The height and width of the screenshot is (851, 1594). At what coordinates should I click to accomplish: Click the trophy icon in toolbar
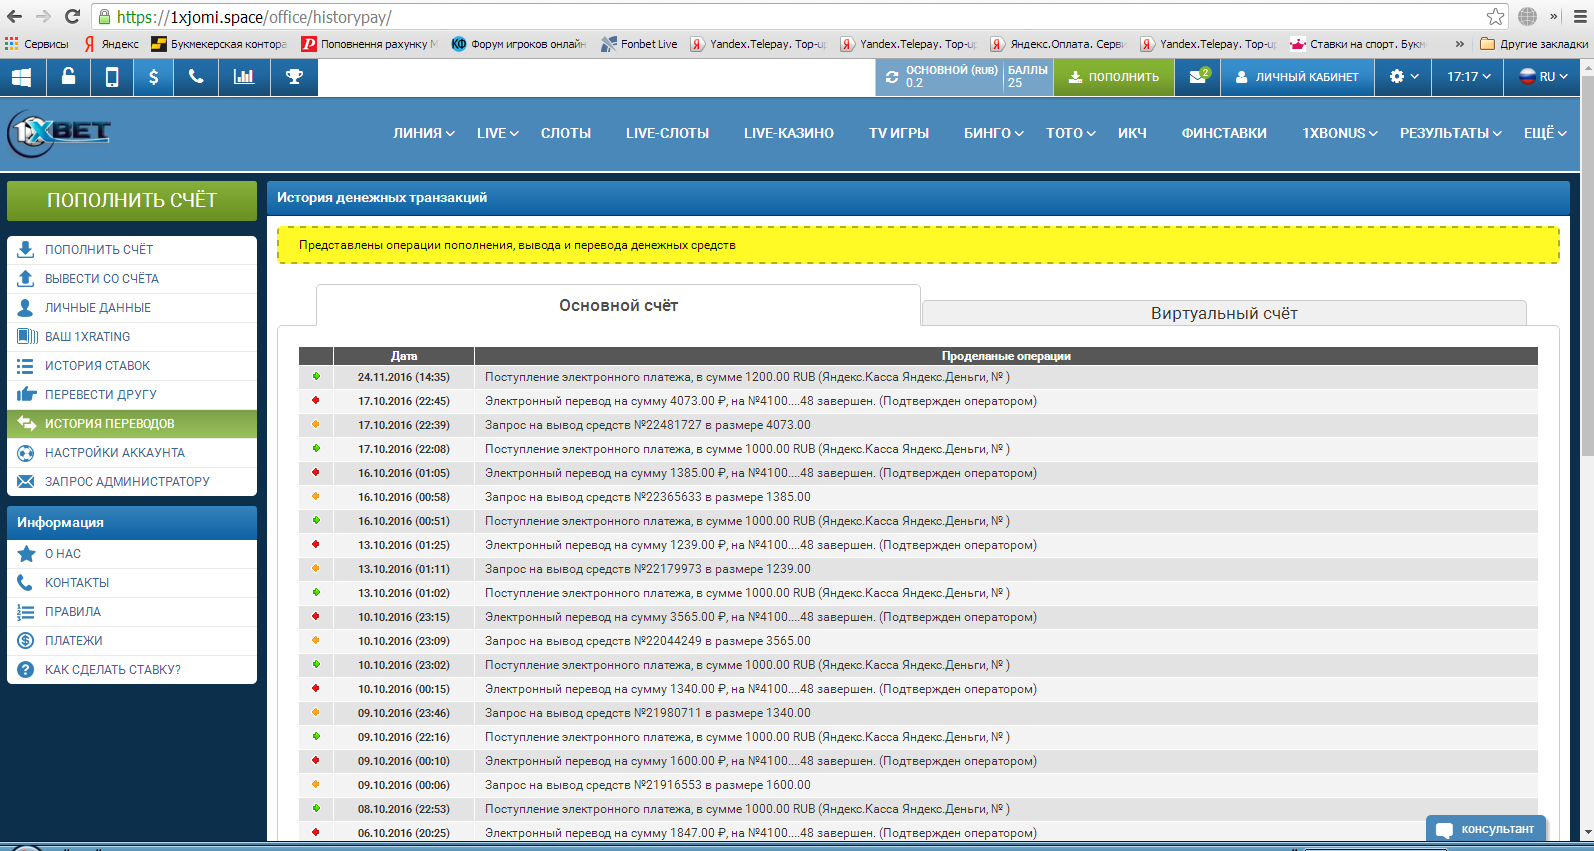294,77
